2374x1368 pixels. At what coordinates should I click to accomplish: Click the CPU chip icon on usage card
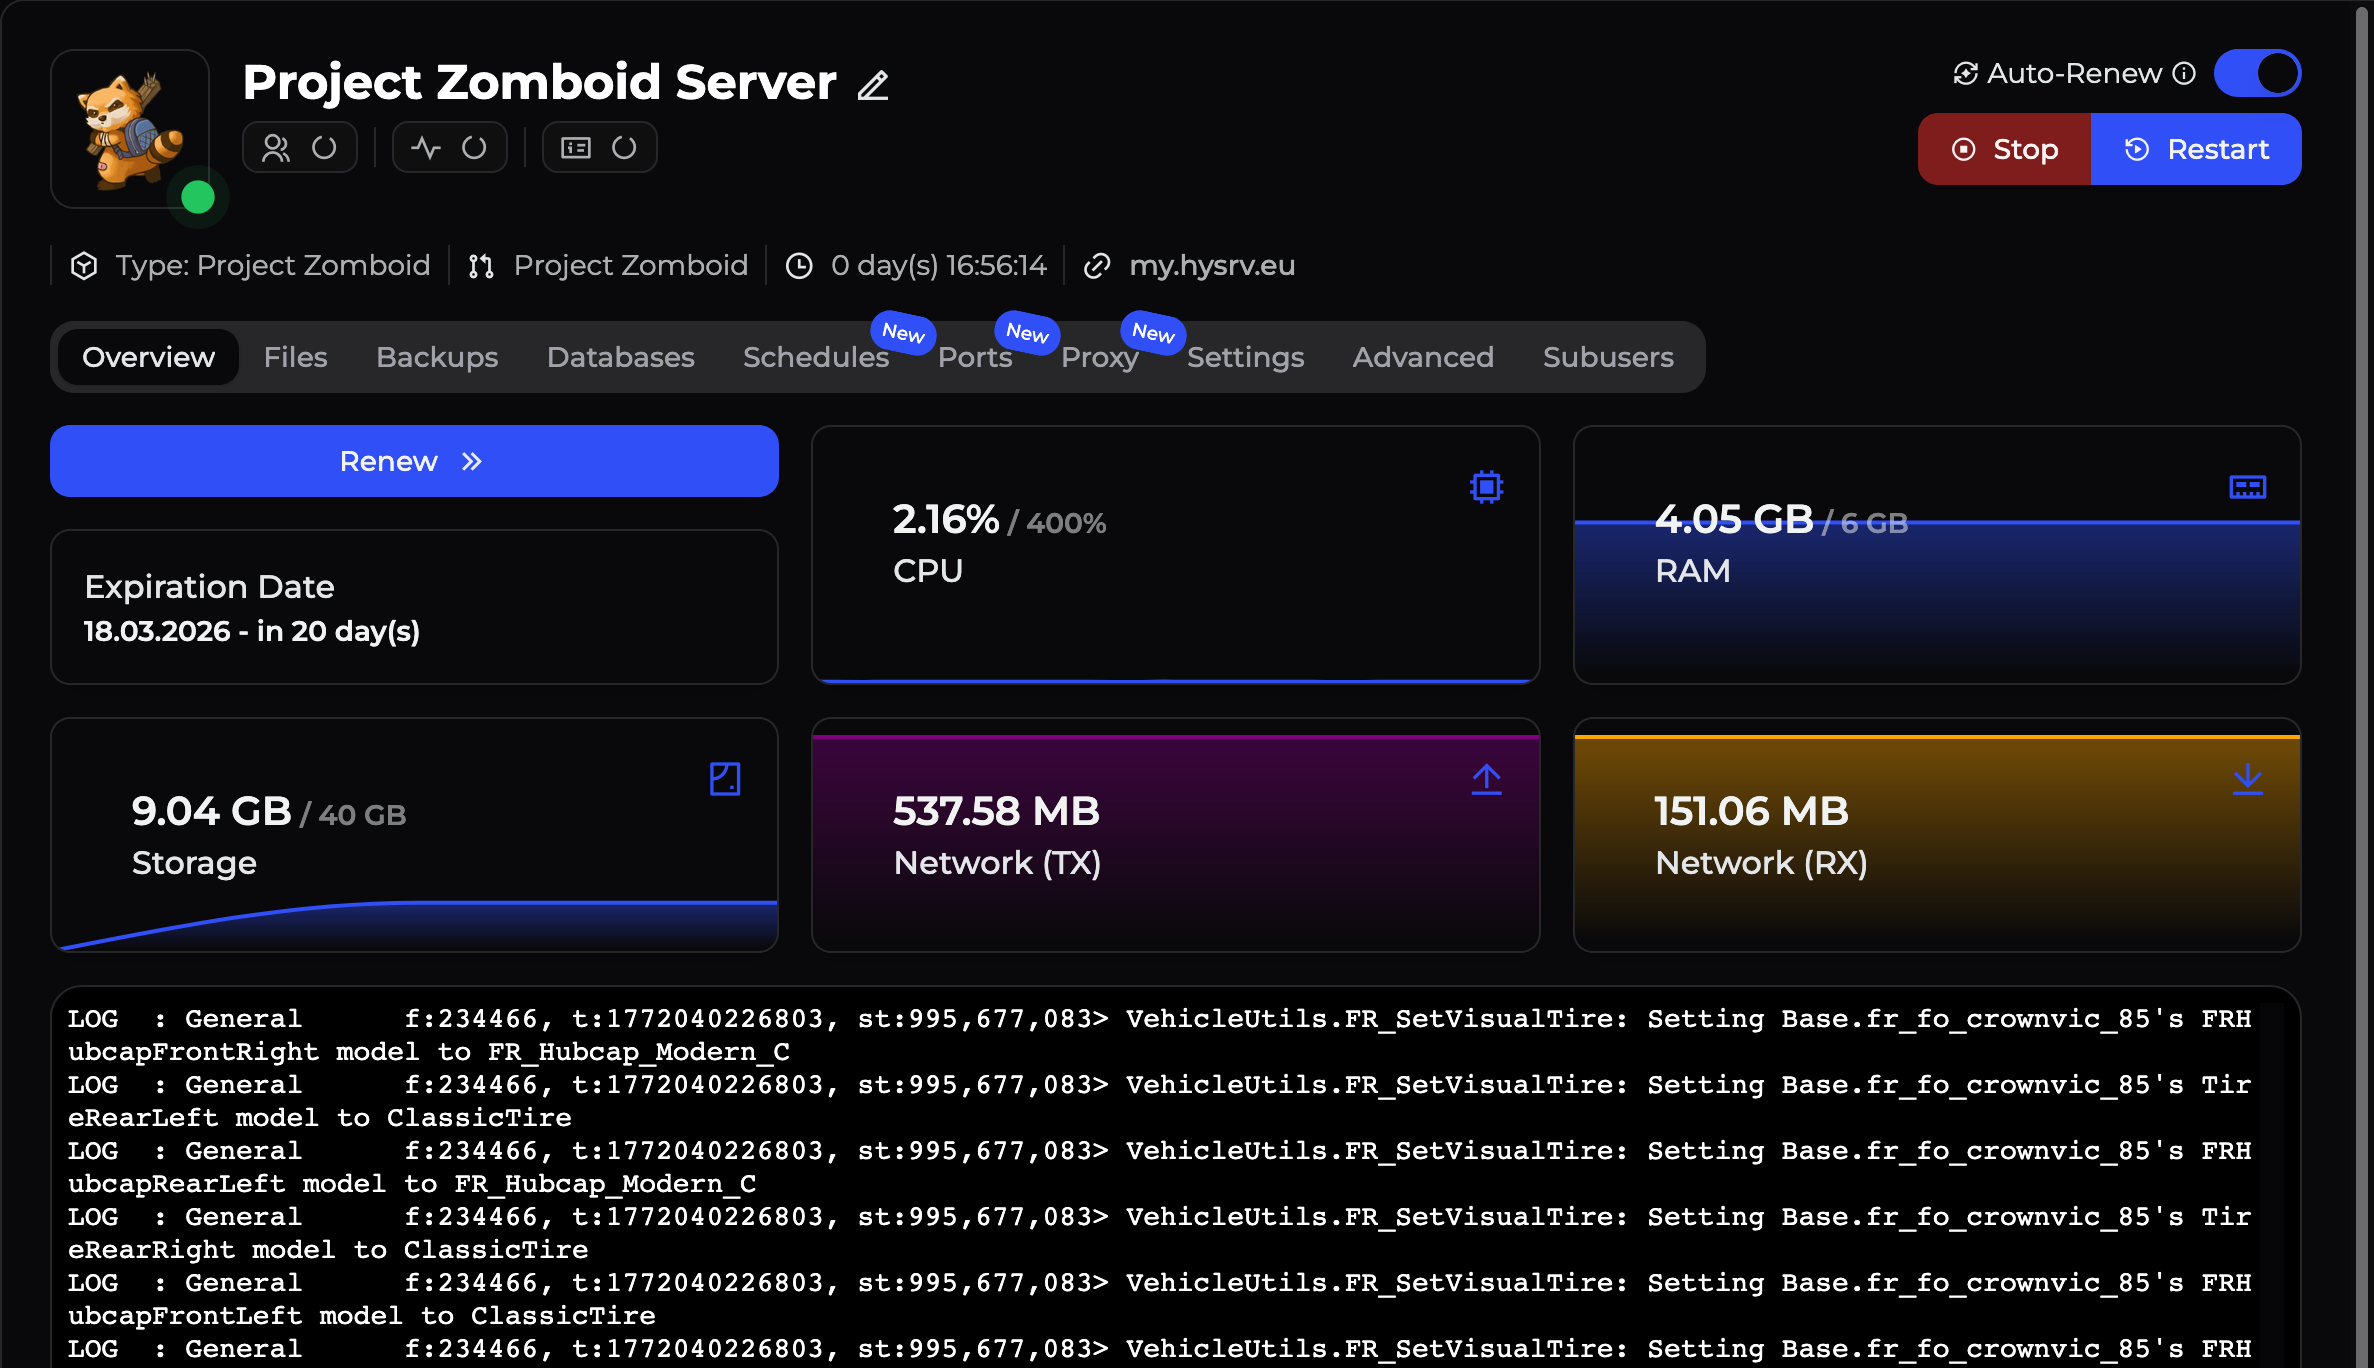[x=1485, y=487]
